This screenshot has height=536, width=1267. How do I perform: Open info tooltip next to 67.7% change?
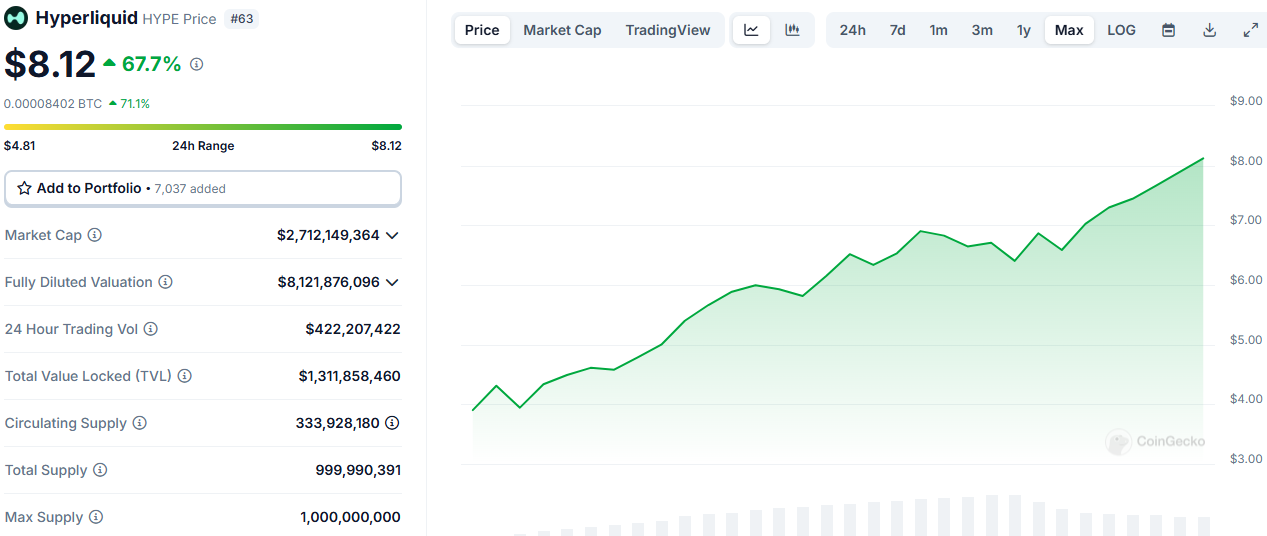click(x=197, y=65)
